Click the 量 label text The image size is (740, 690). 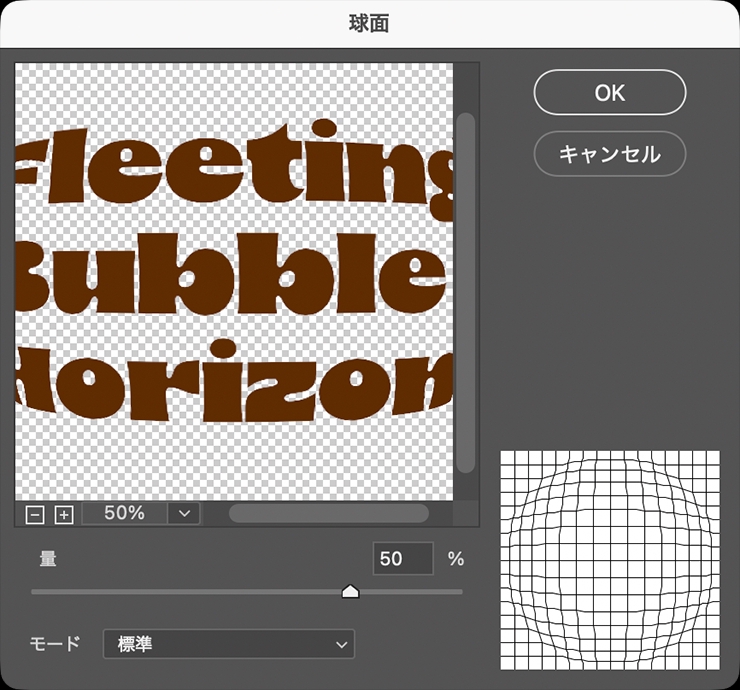point(47,559)
